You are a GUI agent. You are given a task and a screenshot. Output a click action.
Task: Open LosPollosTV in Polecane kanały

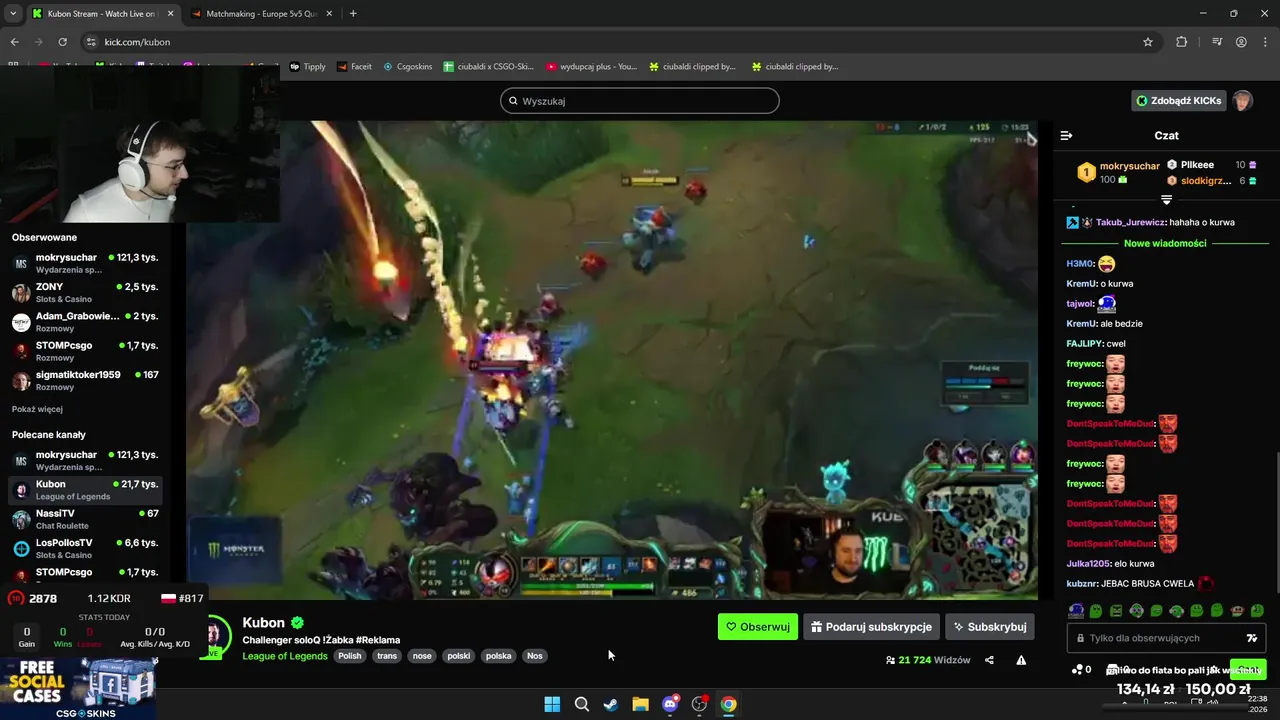coord(85,548)
